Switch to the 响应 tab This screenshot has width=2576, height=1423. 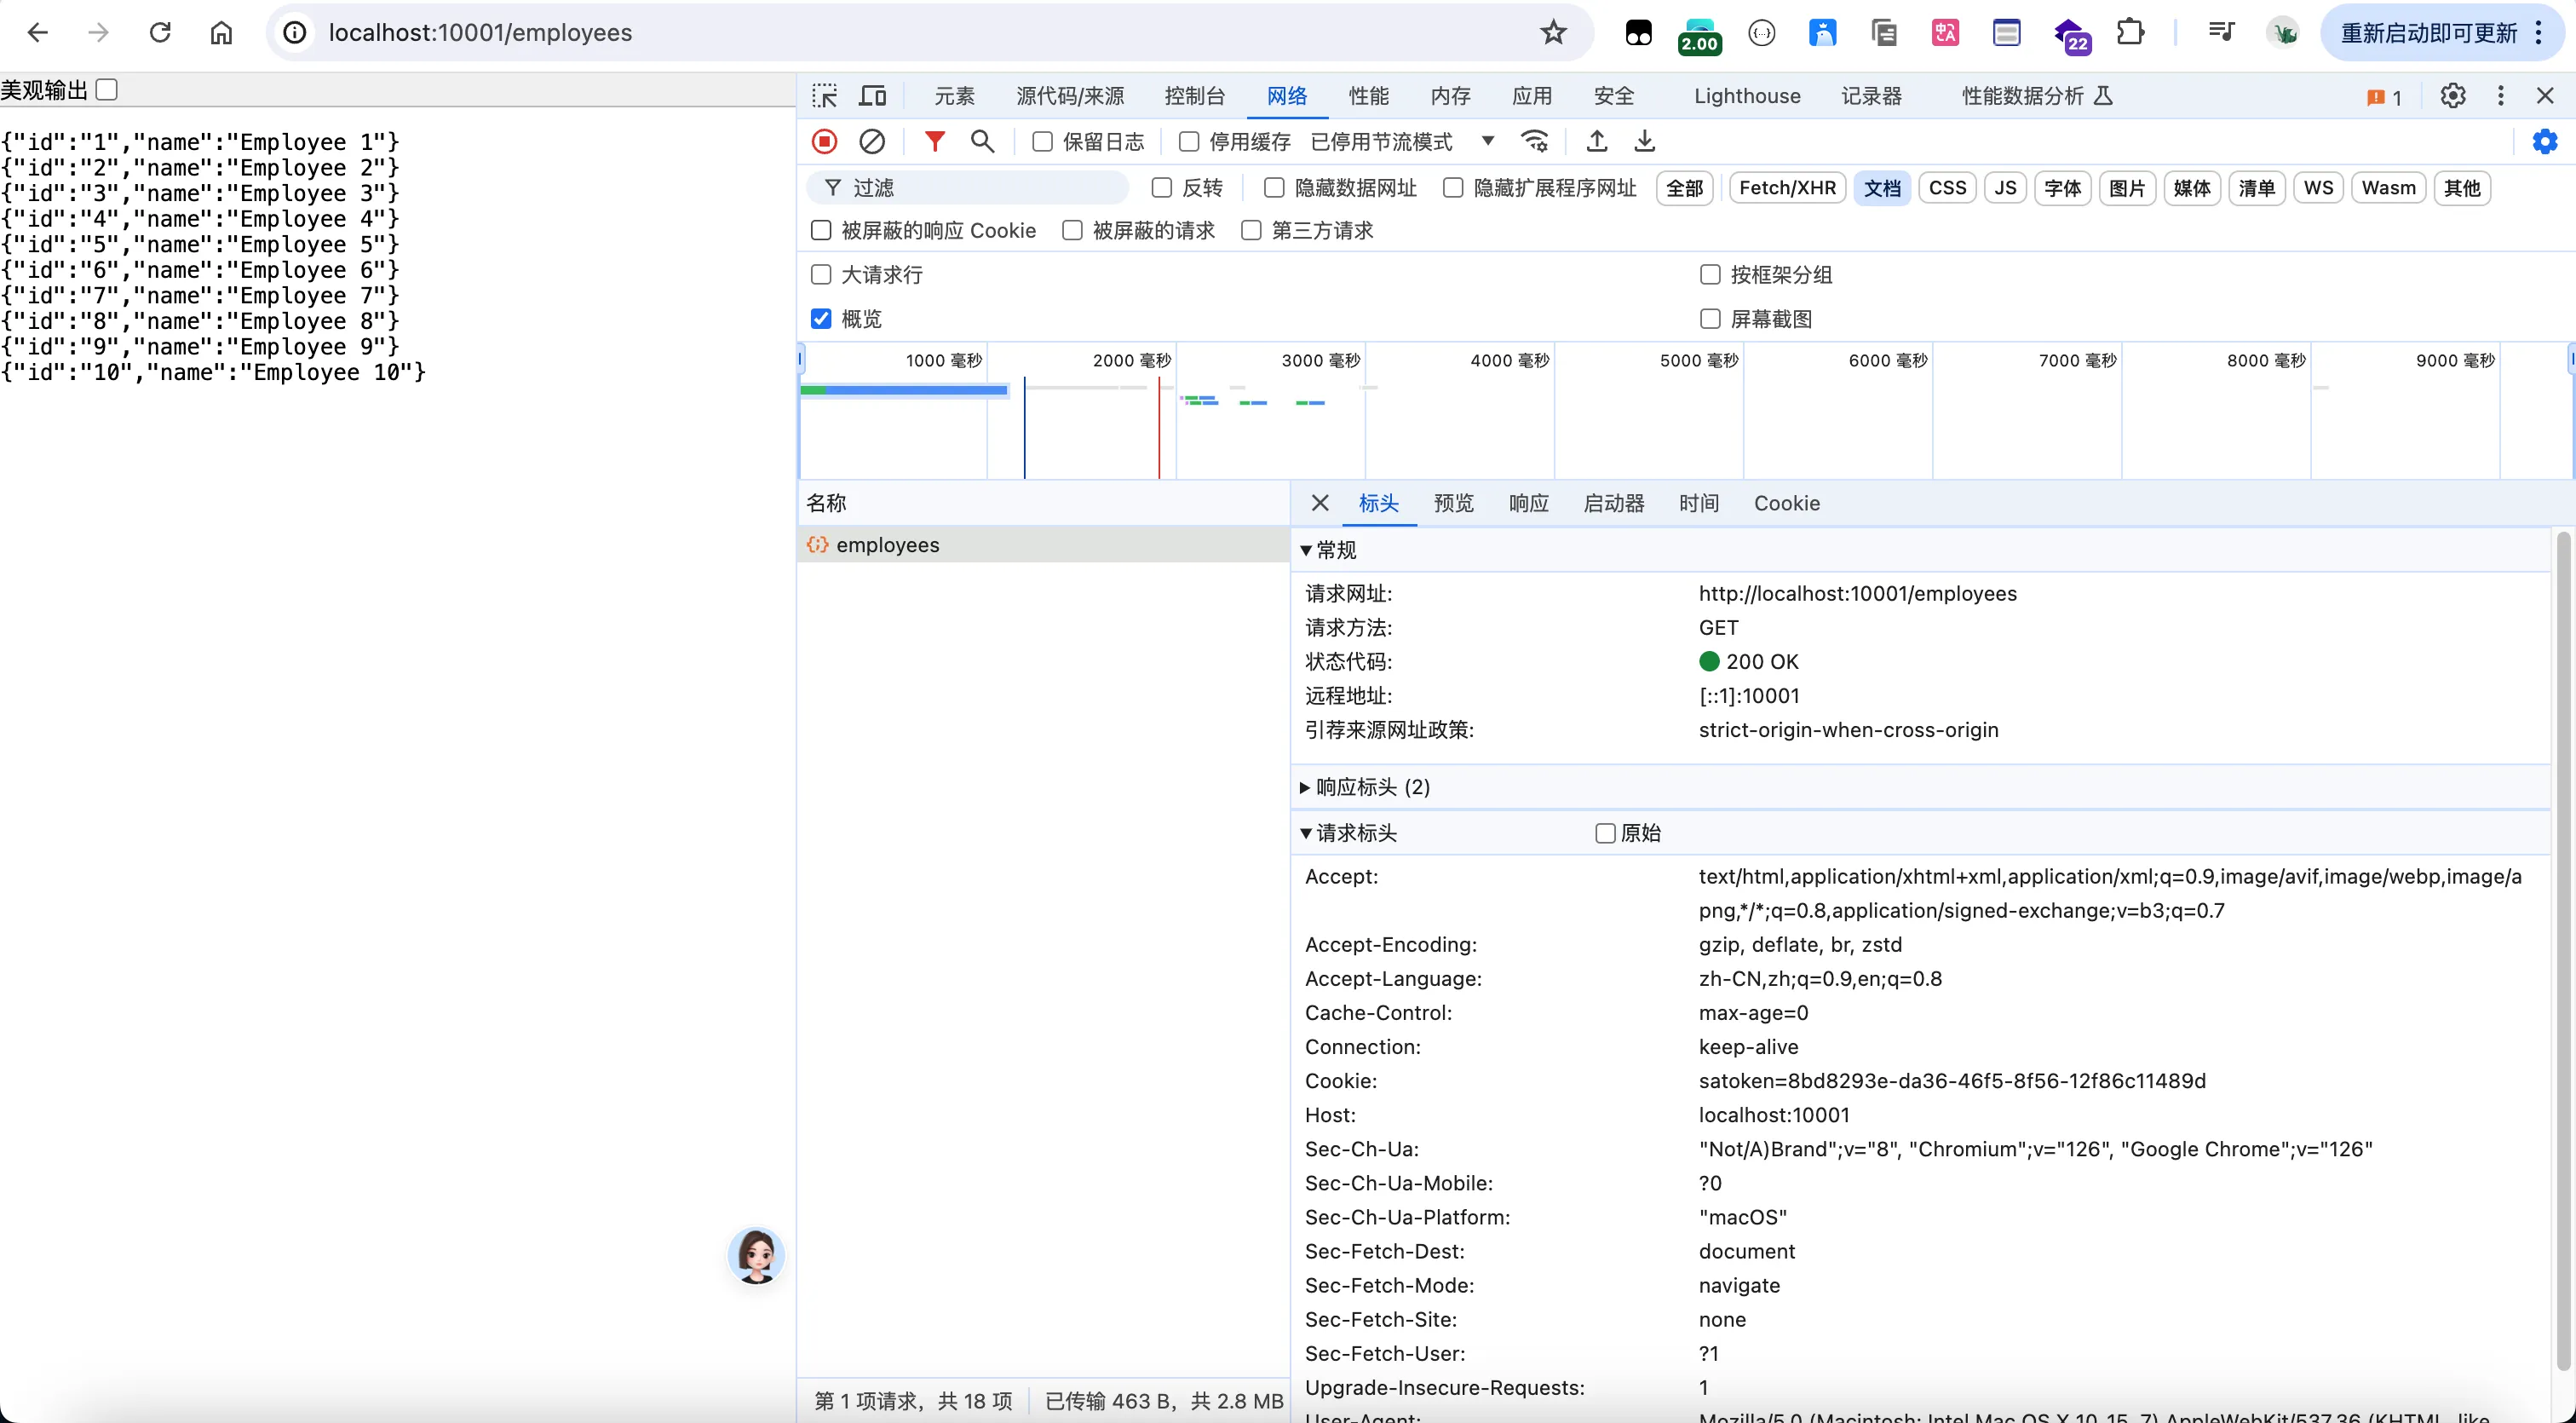point(1528,503)
